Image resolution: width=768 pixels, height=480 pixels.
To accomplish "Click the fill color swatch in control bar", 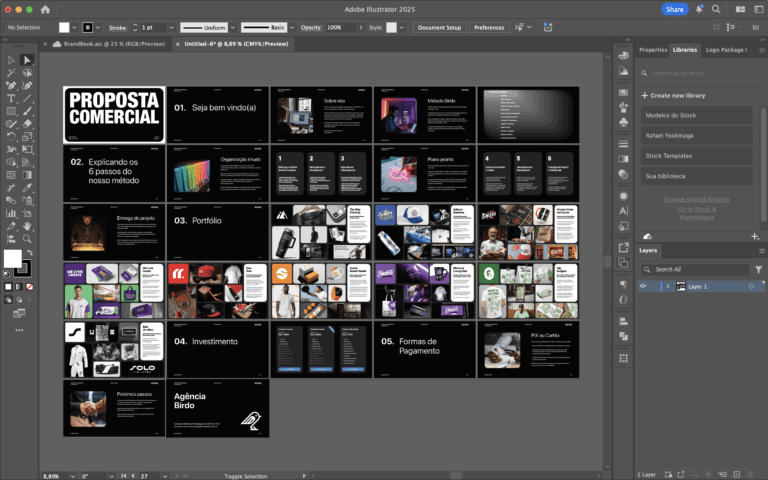I will coord(64,27).
